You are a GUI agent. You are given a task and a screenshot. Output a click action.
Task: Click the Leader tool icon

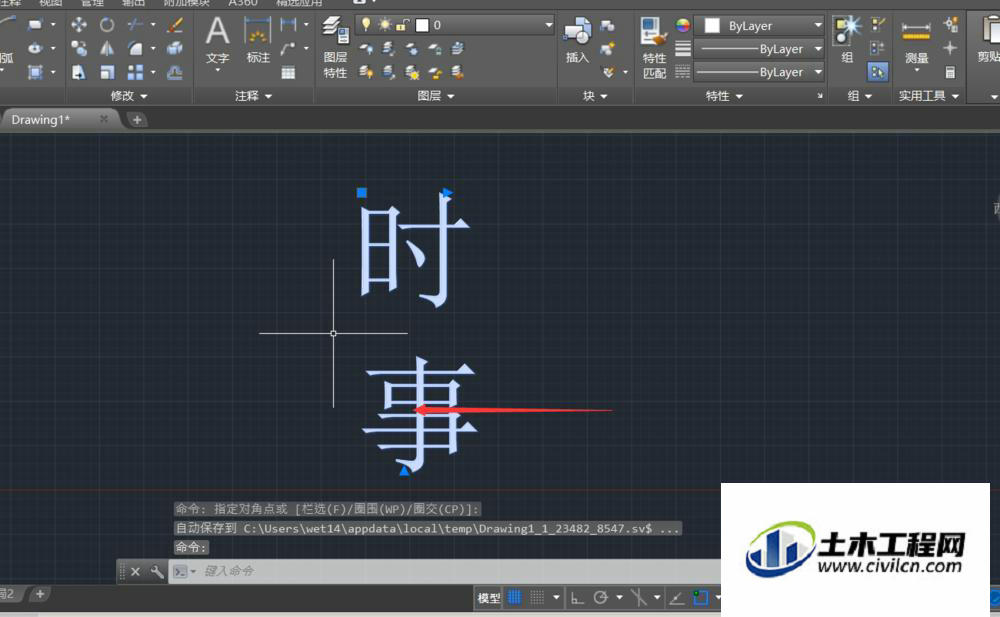tap(288, 48)
